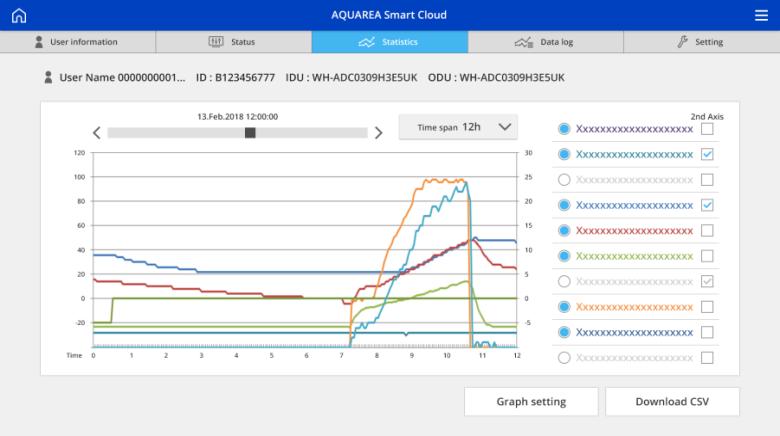The width and height of the screenshot is (780, 436).
Task: Click the orange line peak on graph
Action: [443, 181]
